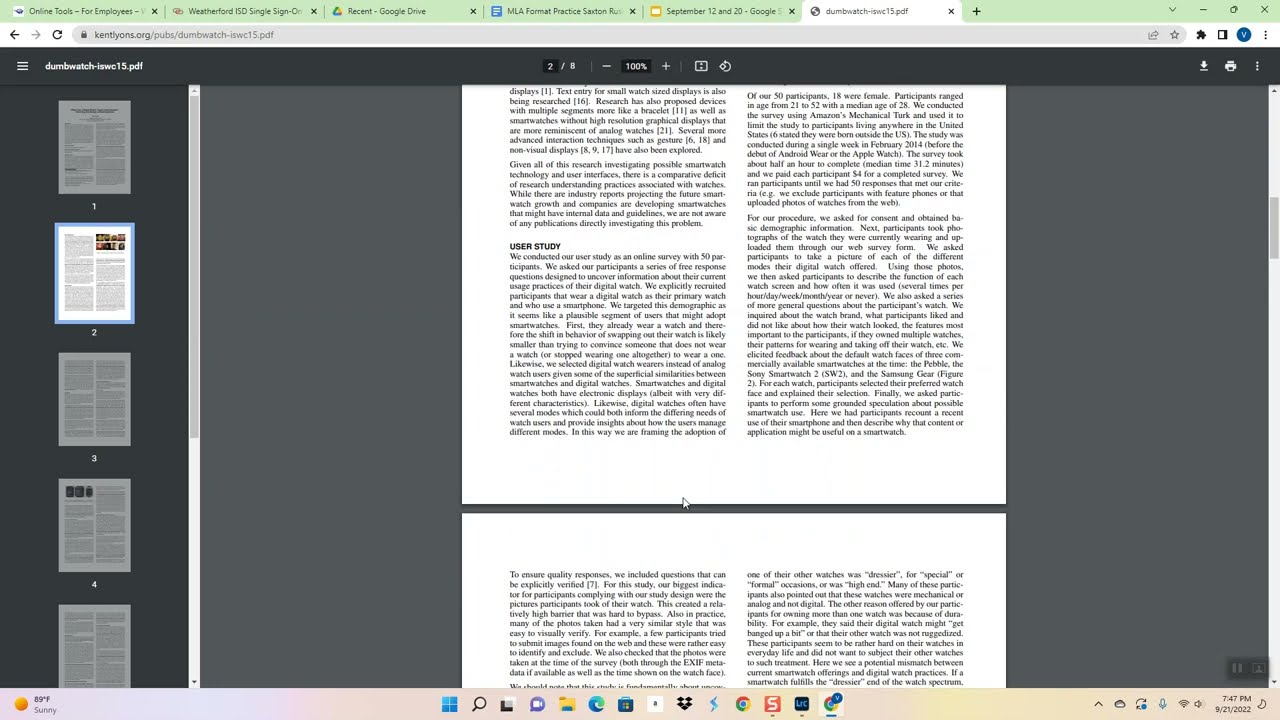Edit the 100% zoom level field
The image size is (1280, 720).
pos(636,66)
